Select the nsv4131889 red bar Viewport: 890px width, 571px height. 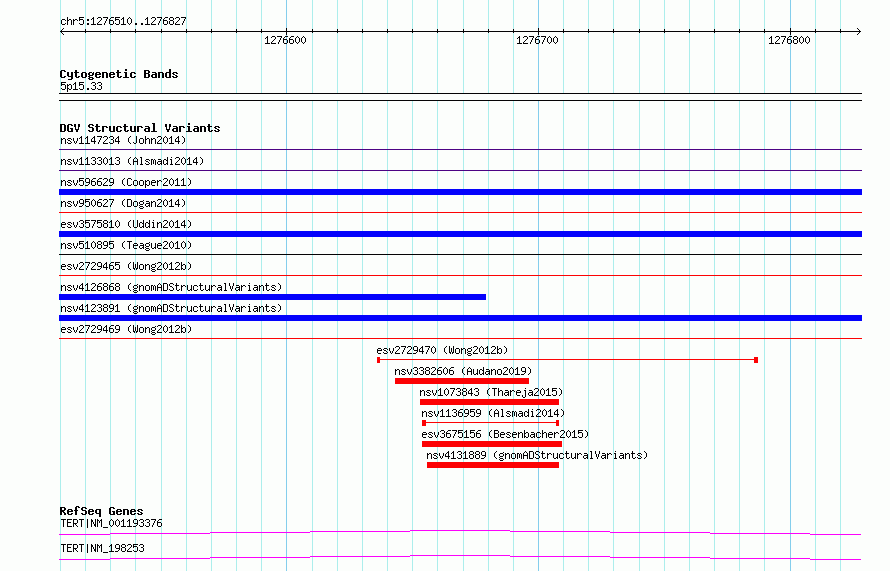click(493, 465)
